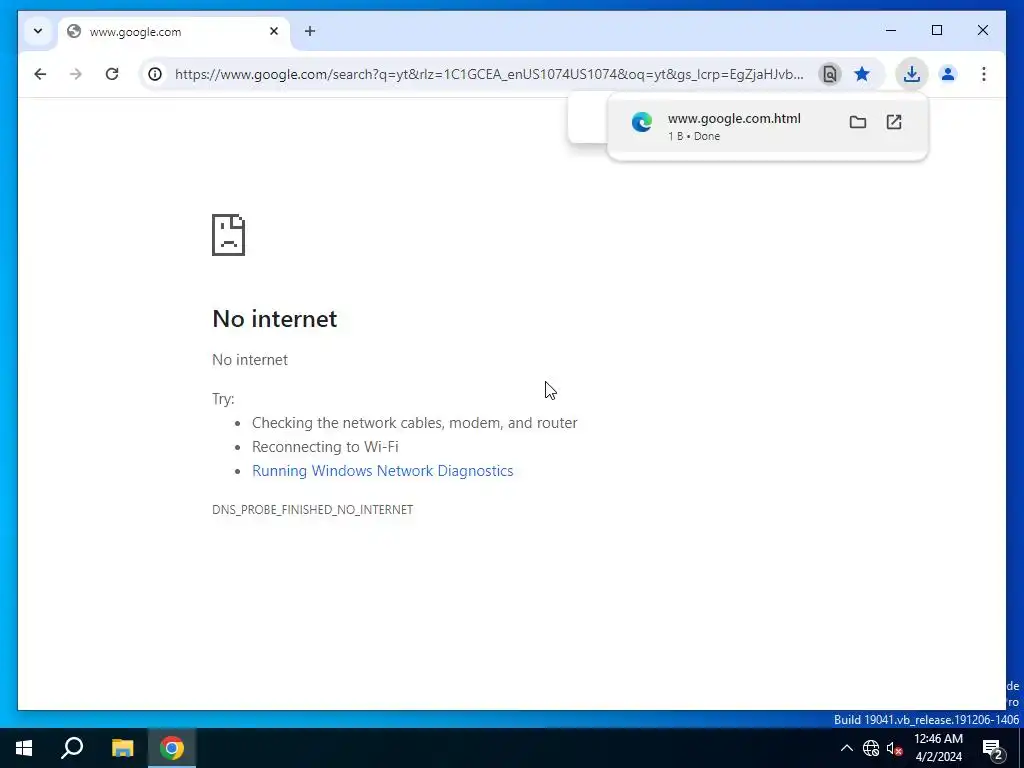Close the Chrome window
The height and width of the screenshot is (768, 1024).
coord(982,30)
